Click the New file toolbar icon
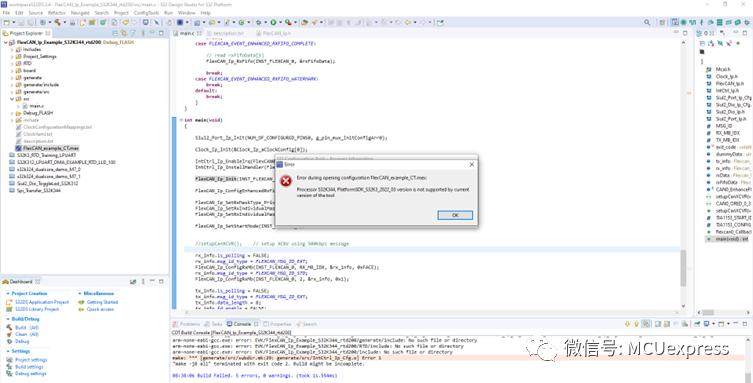The height and width of the screenshot is (383, 753). pyautogui.click(x=6, y=22)
